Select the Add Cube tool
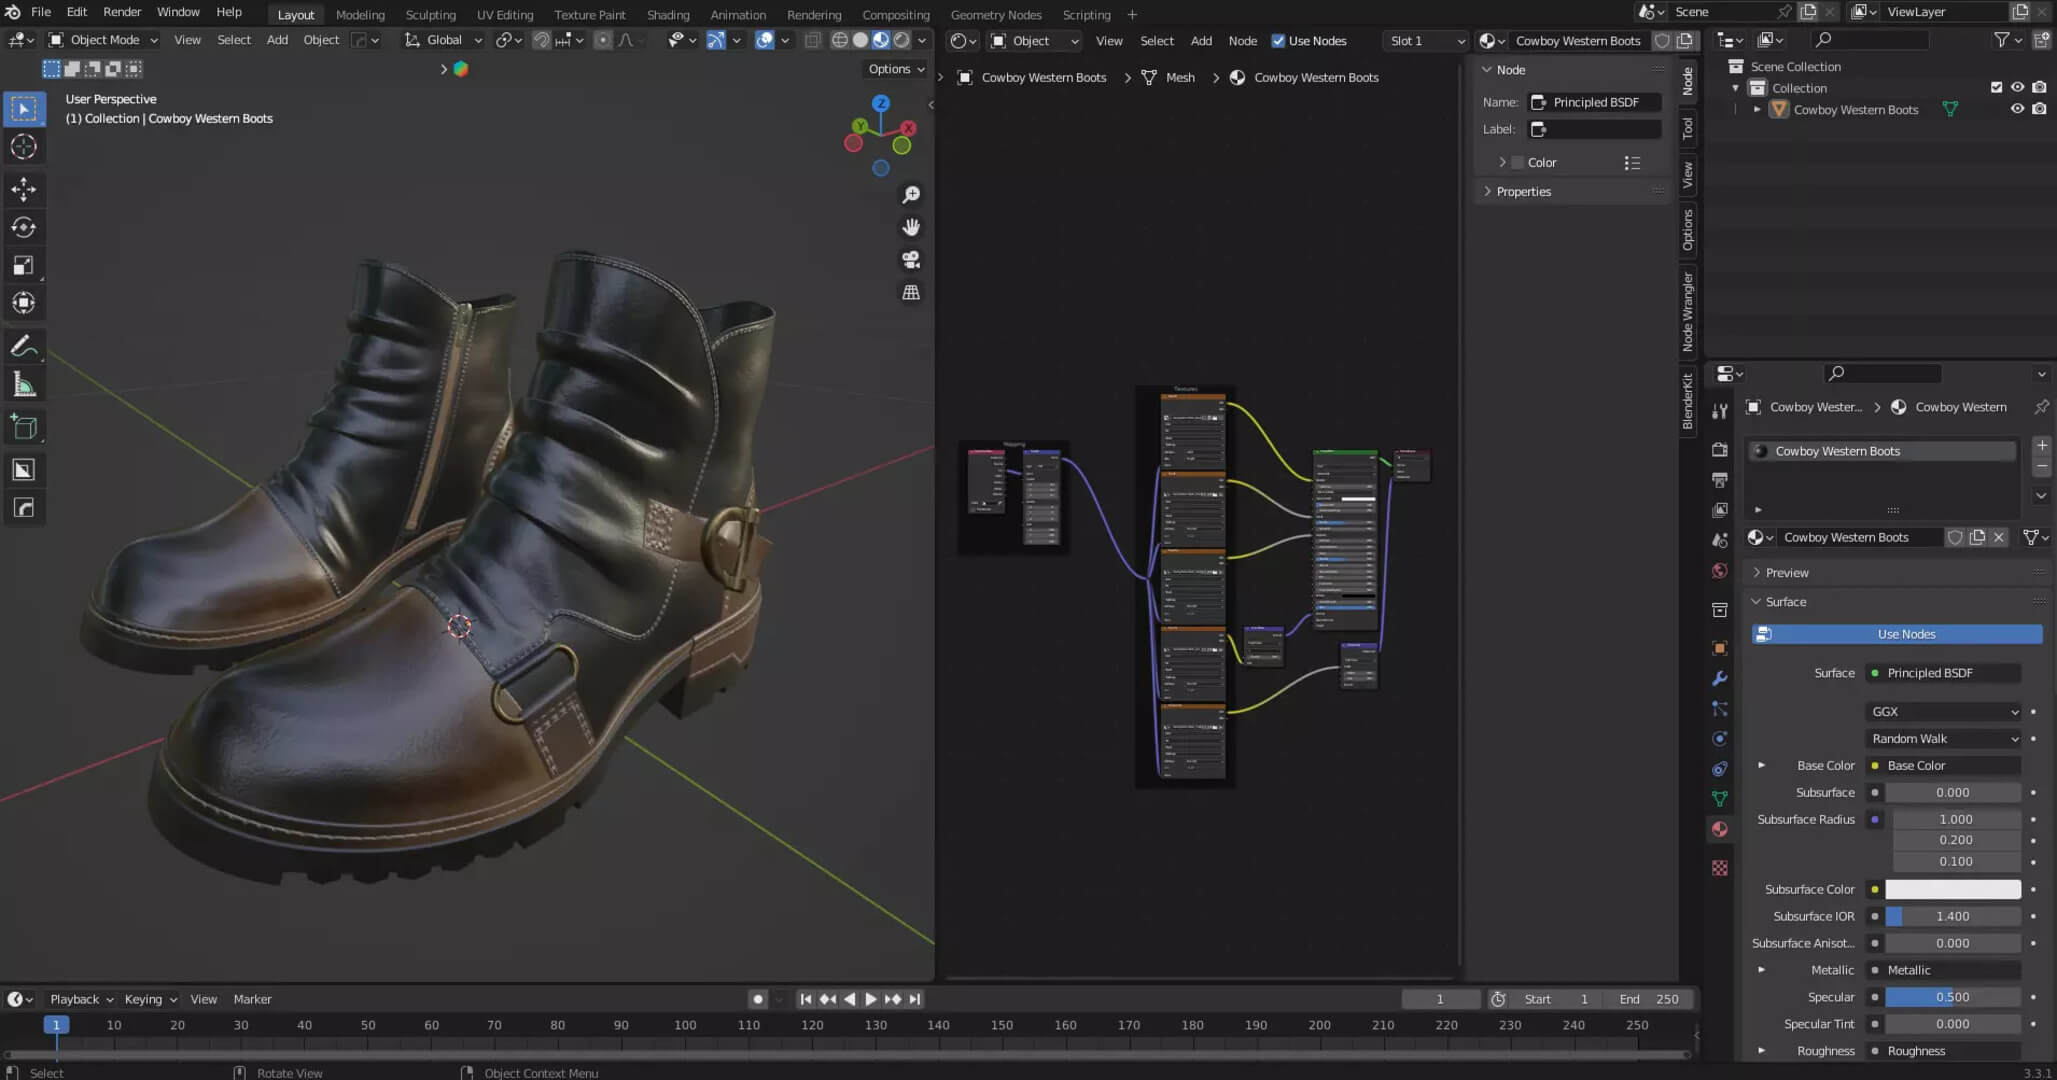Viewport: 2057px width, 1080px height. (x=24, y=427)
